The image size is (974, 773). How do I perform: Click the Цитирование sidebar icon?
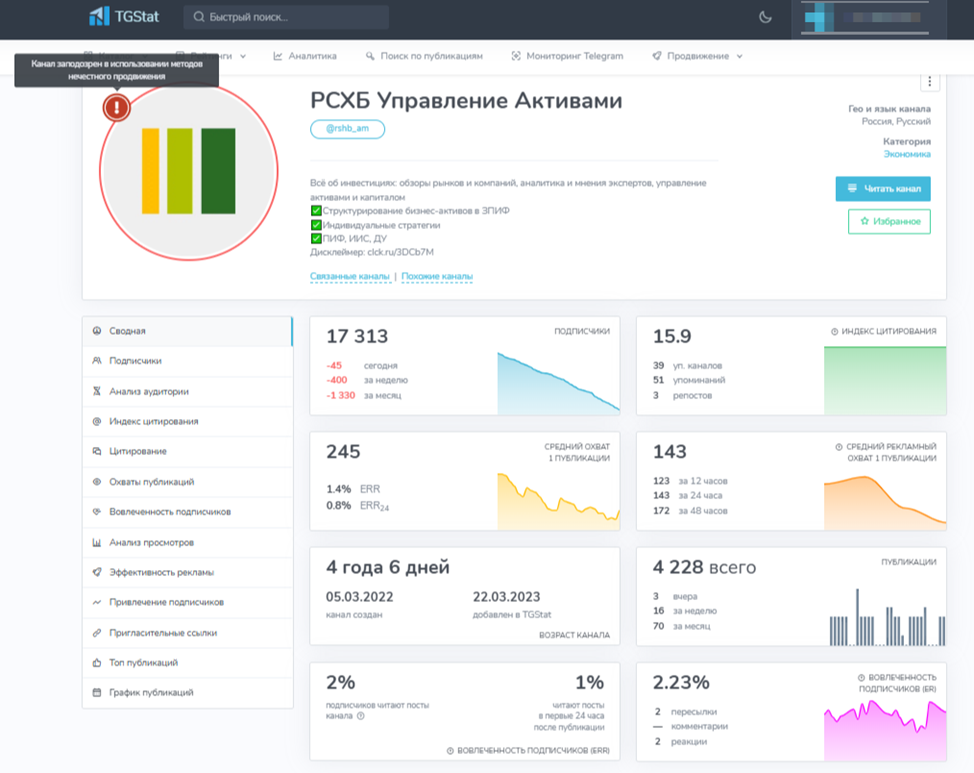[x=97, y=451]
